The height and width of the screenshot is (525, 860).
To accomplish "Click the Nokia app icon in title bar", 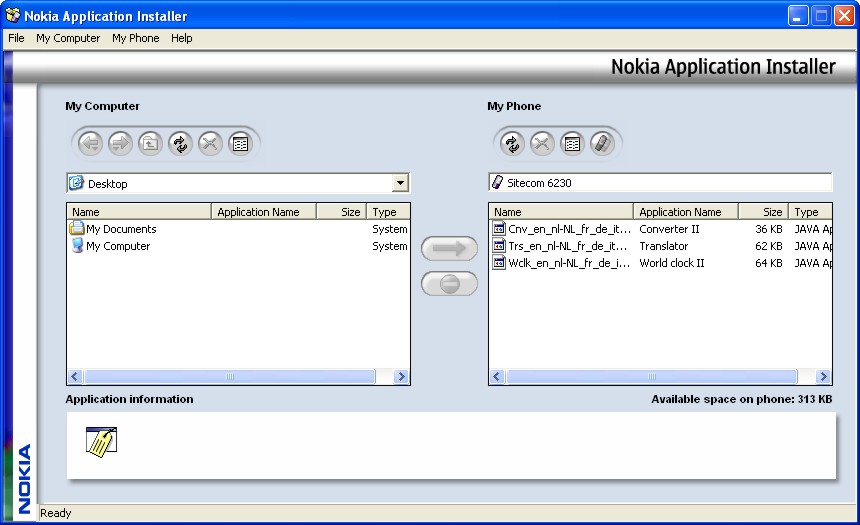I will tap(13, 15).
